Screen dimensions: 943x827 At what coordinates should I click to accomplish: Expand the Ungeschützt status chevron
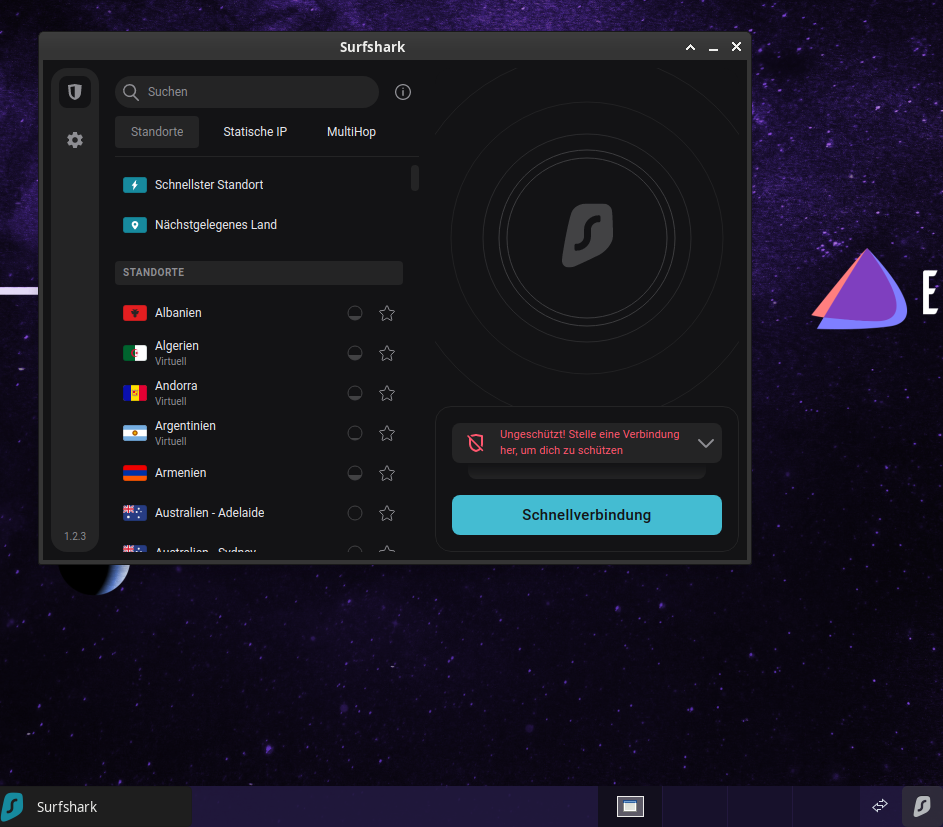pyautogui.click(x=706, y=443)
